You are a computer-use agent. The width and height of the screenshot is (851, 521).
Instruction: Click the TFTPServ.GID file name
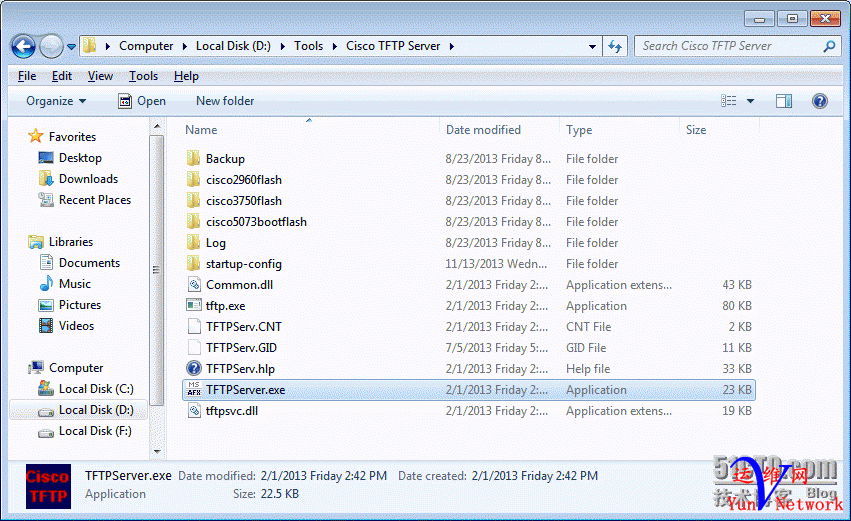241,348
